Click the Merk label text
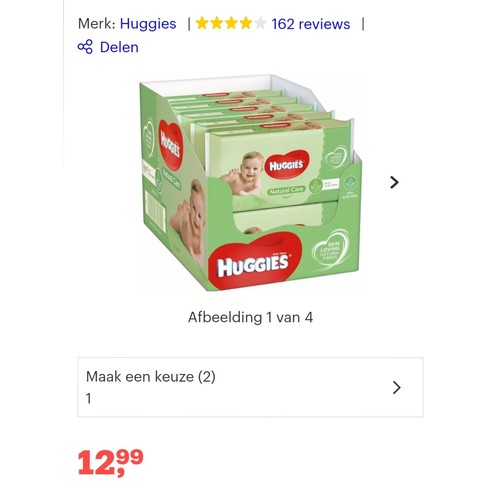The width and height of the screenshot is (500, 500). click(x=97, y=24)
